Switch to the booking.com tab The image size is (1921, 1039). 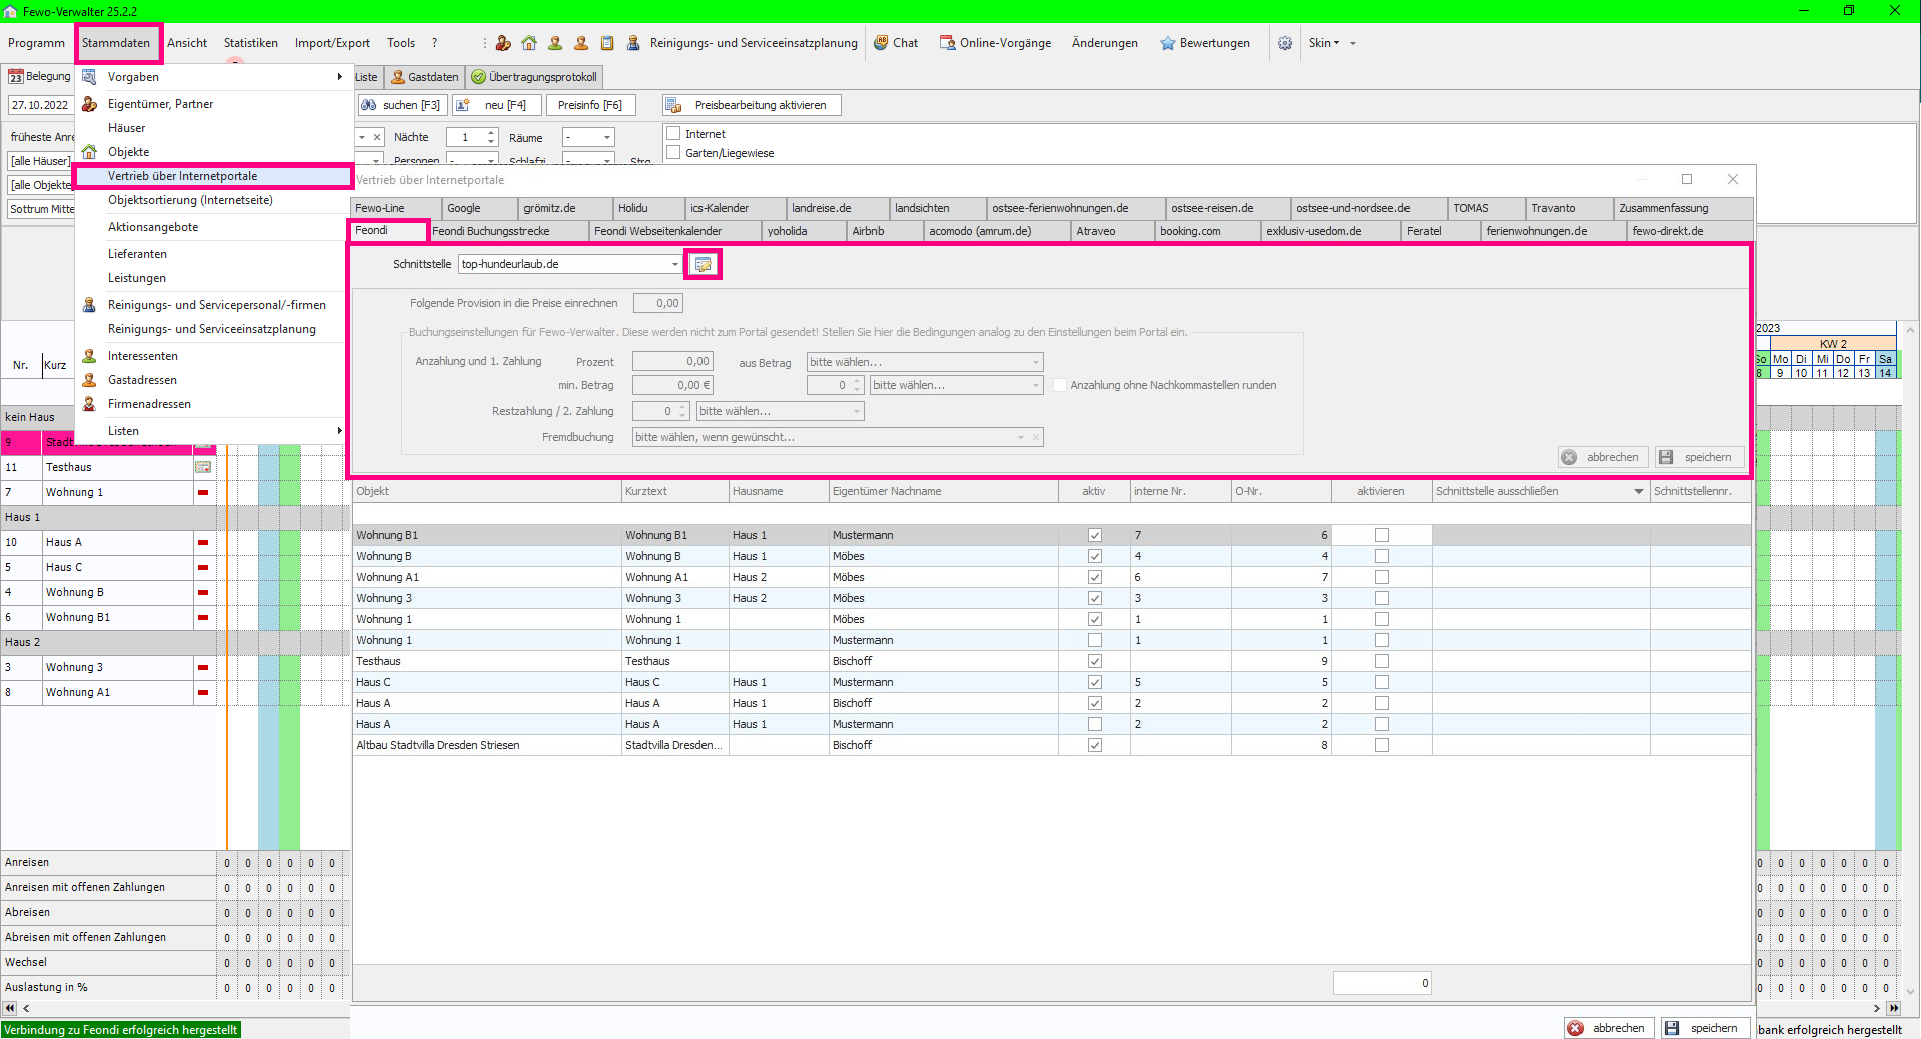[x=1209, y=231]
